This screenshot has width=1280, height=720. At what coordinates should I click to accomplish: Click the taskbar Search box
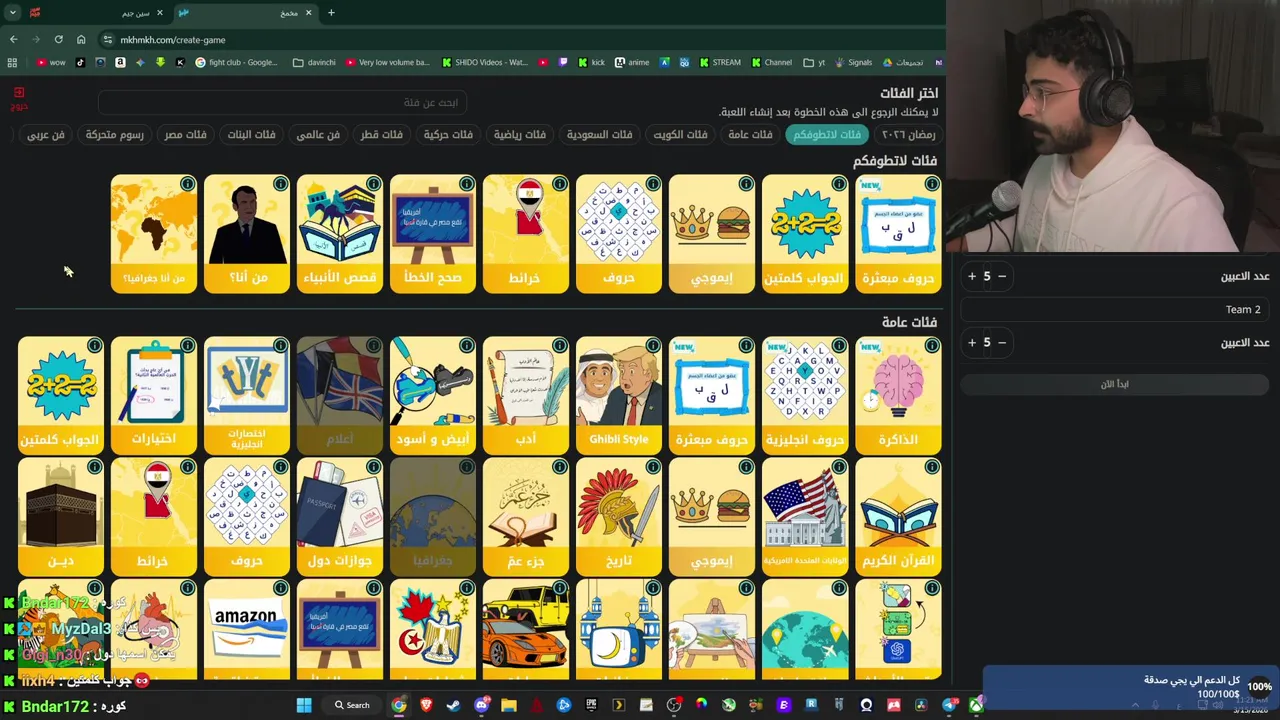(x=352, y=705)
